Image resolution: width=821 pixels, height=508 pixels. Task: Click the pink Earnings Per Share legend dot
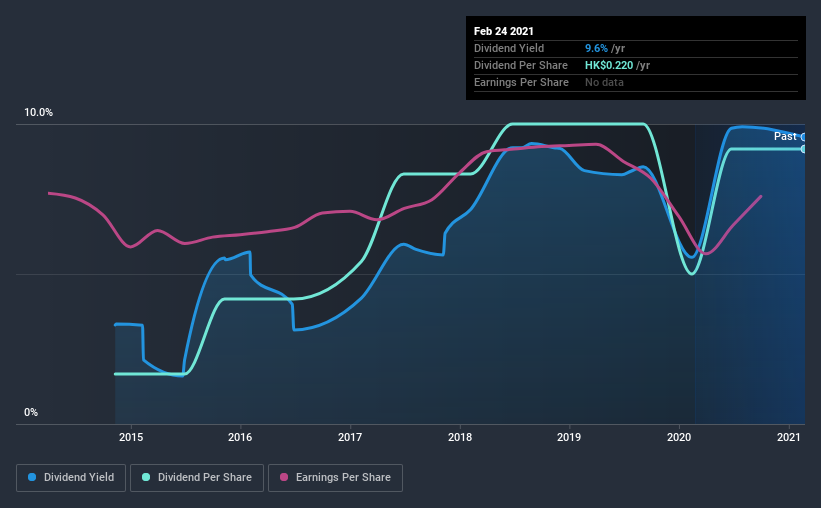tap(284, 477)
